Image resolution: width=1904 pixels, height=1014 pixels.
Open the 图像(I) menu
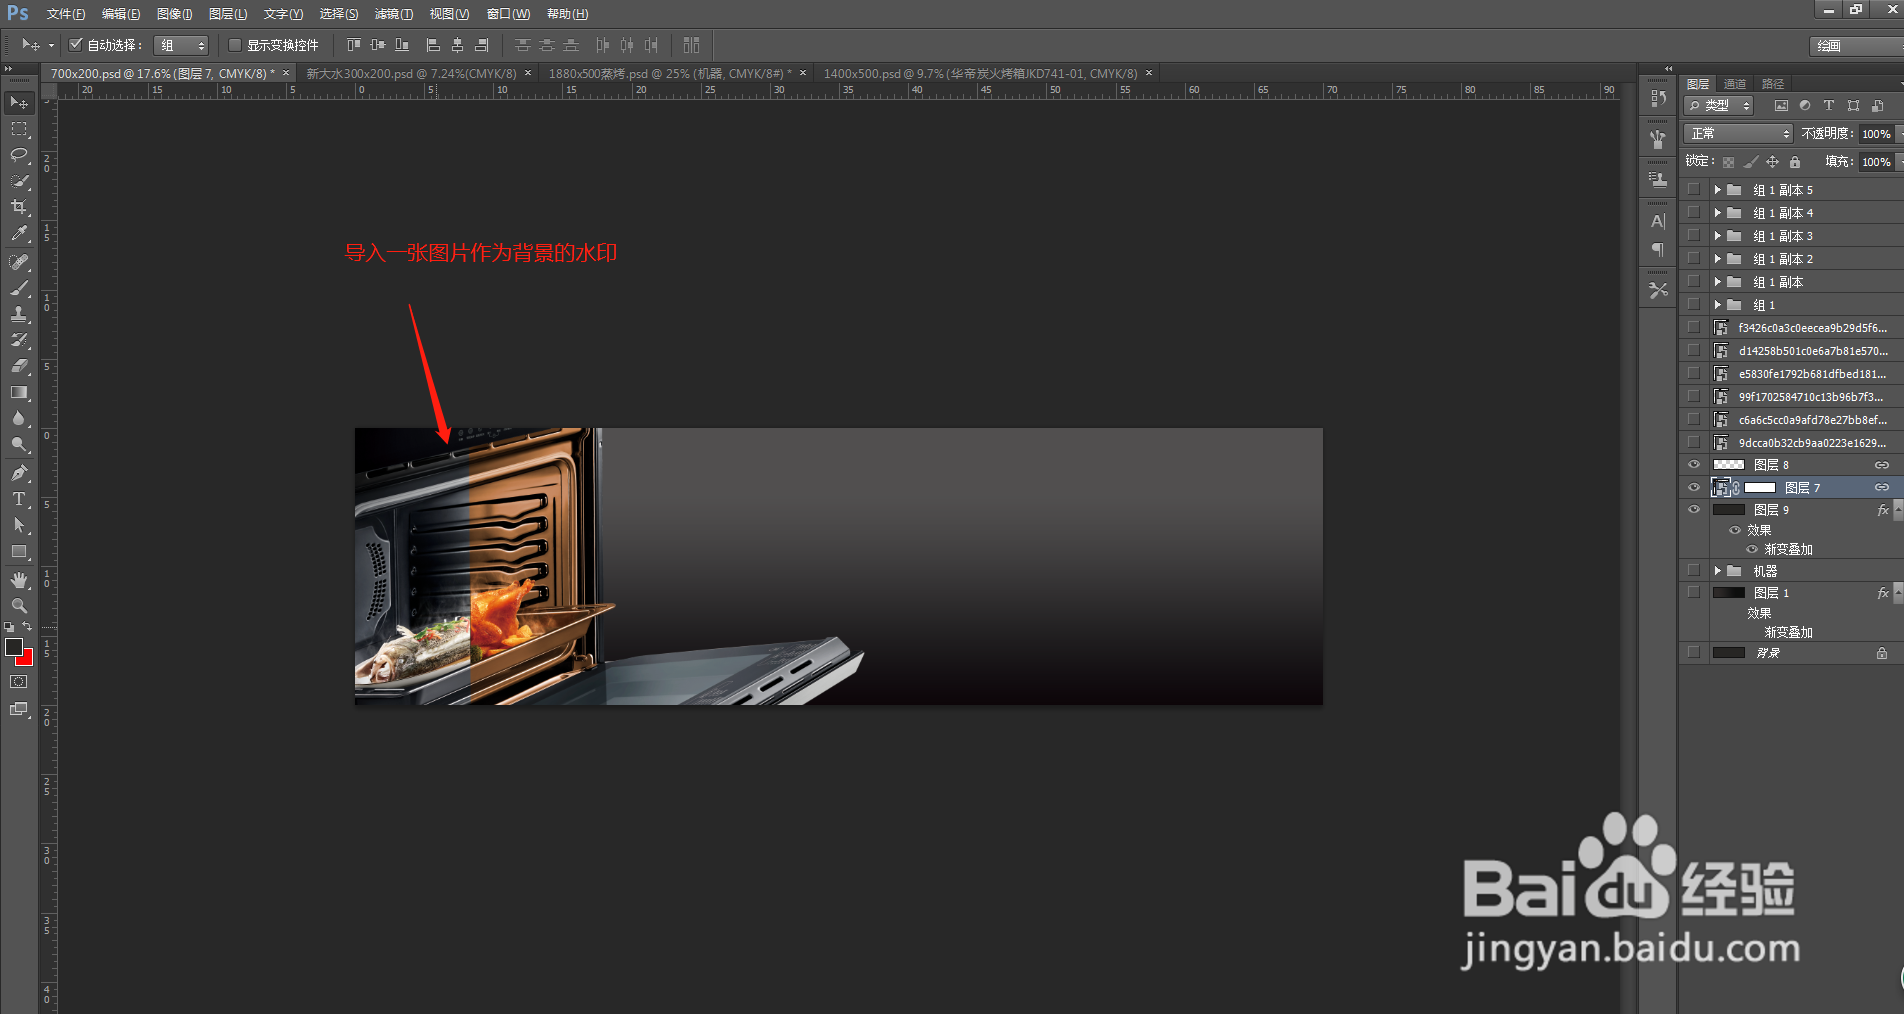[175, 14]
